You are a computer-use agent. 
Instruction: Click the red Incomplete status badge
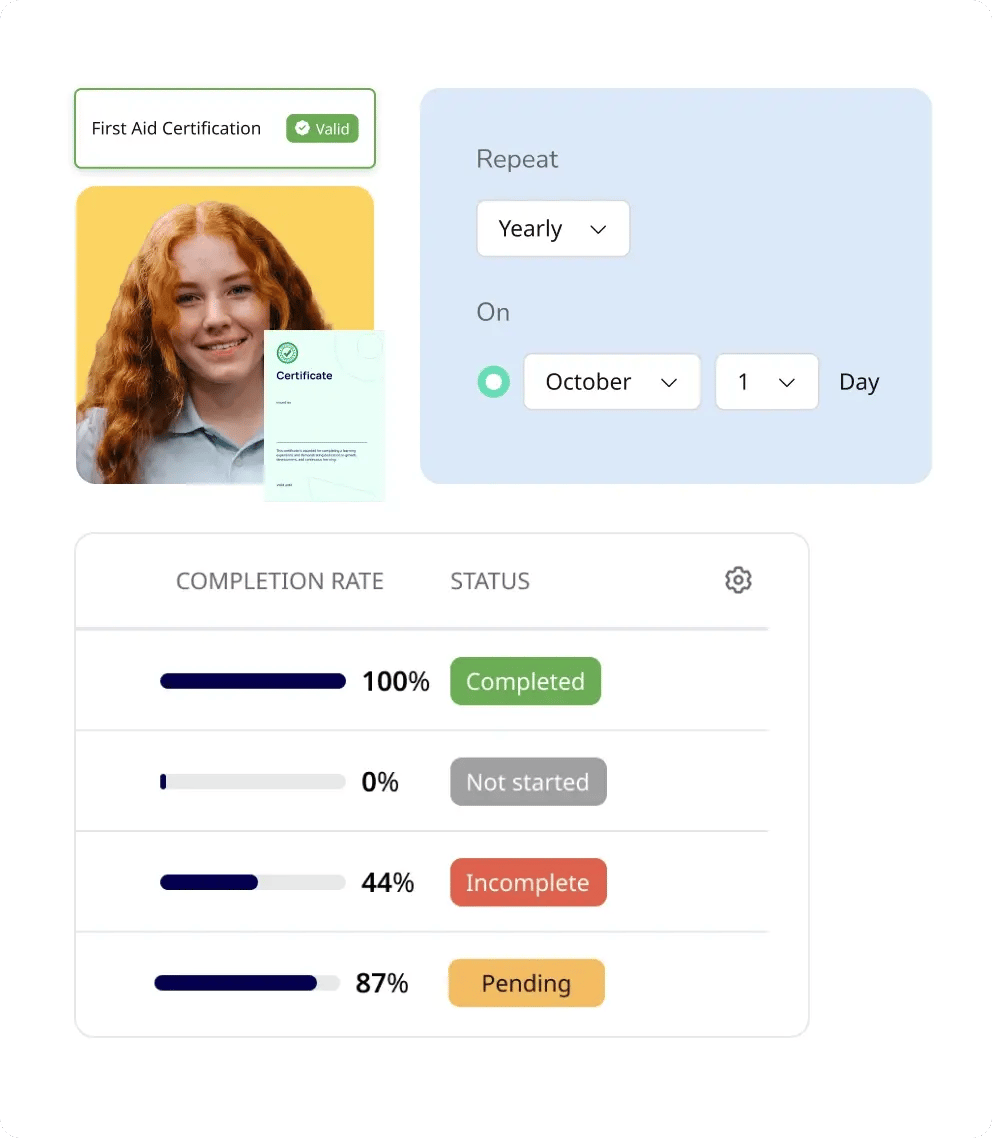tap(528, 883)
